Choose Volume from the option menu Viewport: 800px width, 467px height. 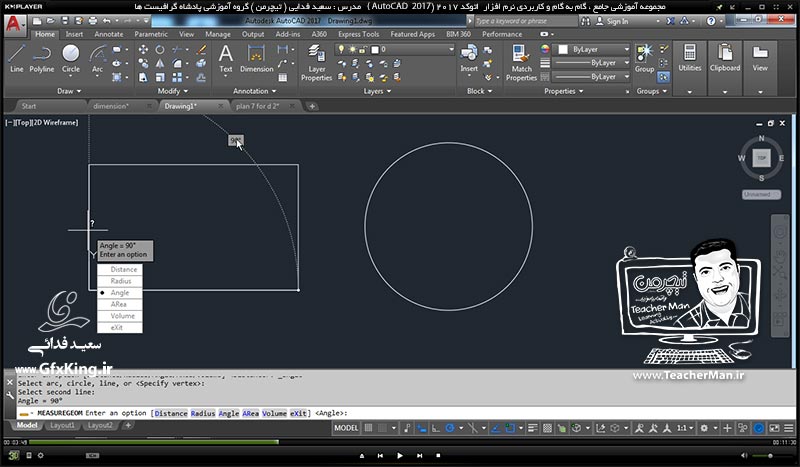119,316
